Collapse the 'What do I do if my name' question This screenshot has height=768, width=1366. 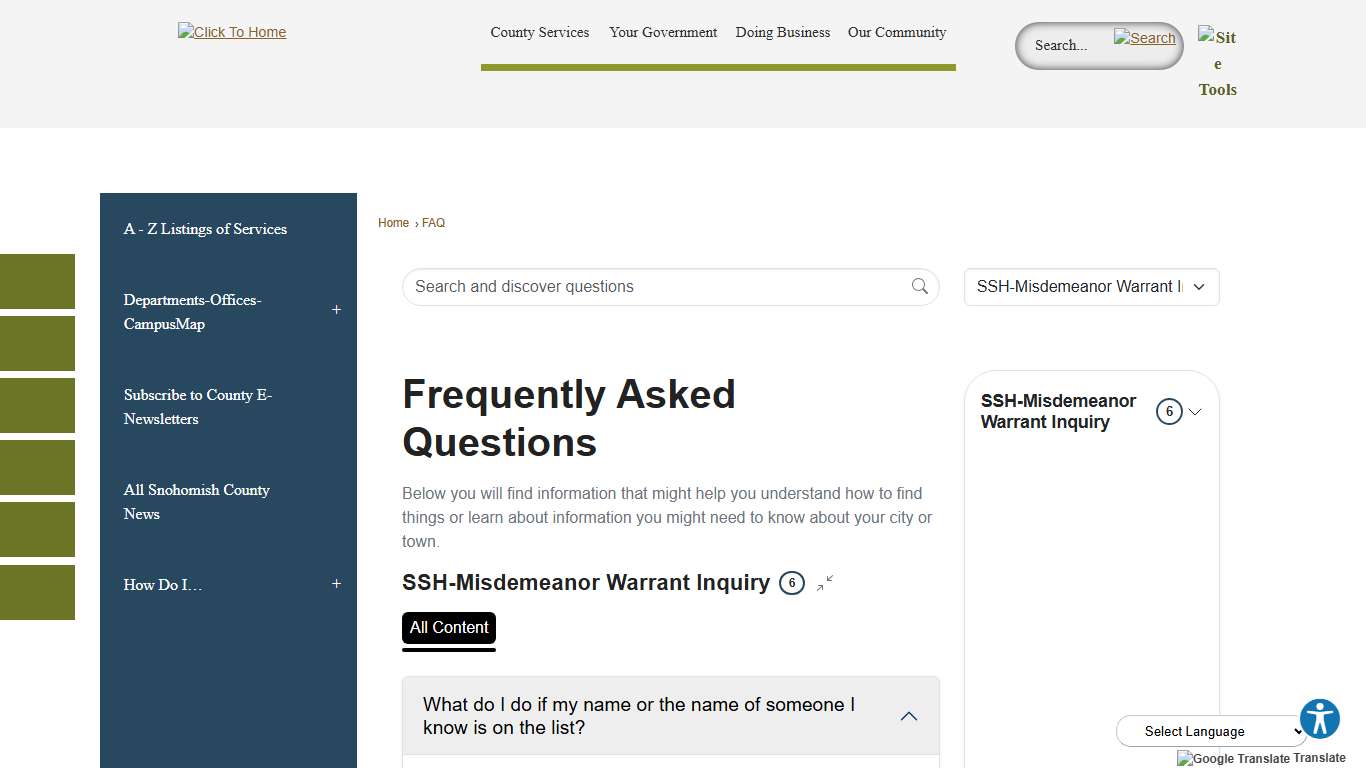tap(909, 715)
